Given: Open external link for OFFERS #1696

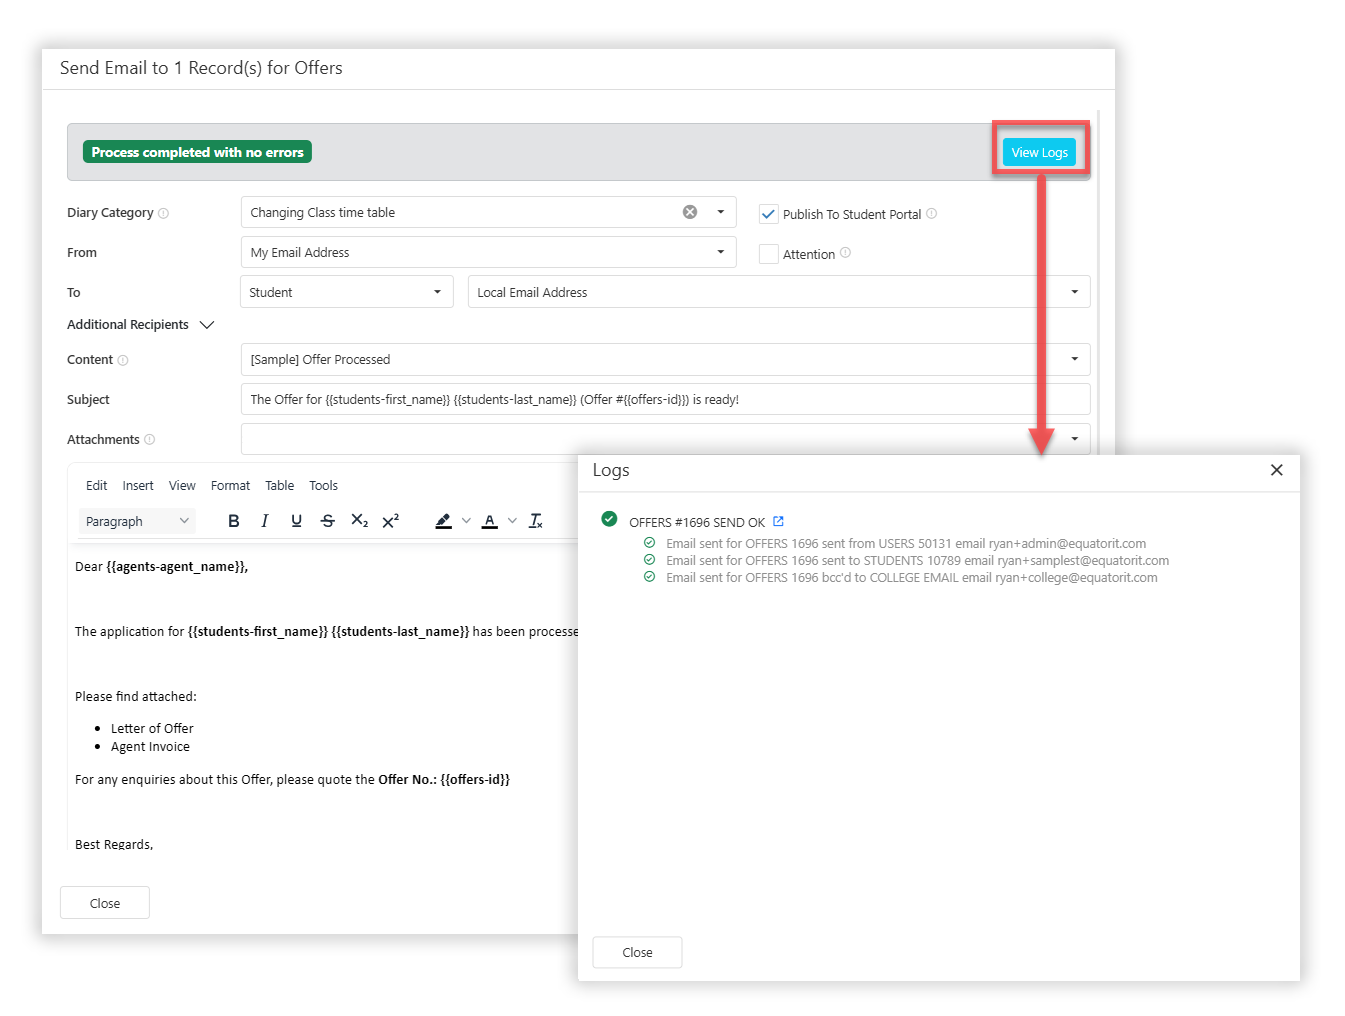Looking at the screenshot, I should pos(778,521).
